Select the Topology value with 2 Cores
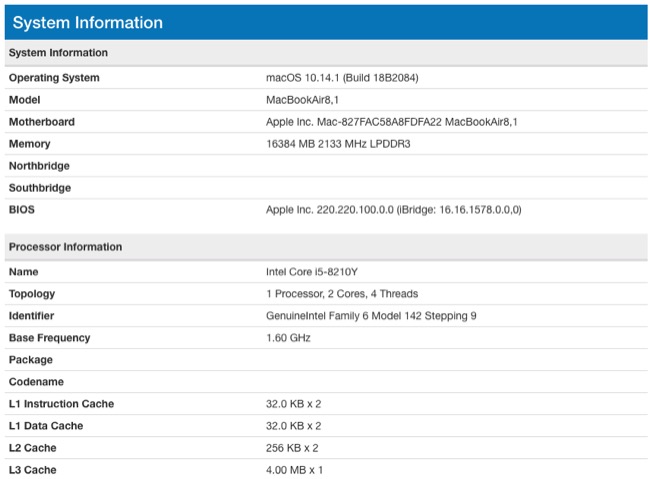 (342, 294)
